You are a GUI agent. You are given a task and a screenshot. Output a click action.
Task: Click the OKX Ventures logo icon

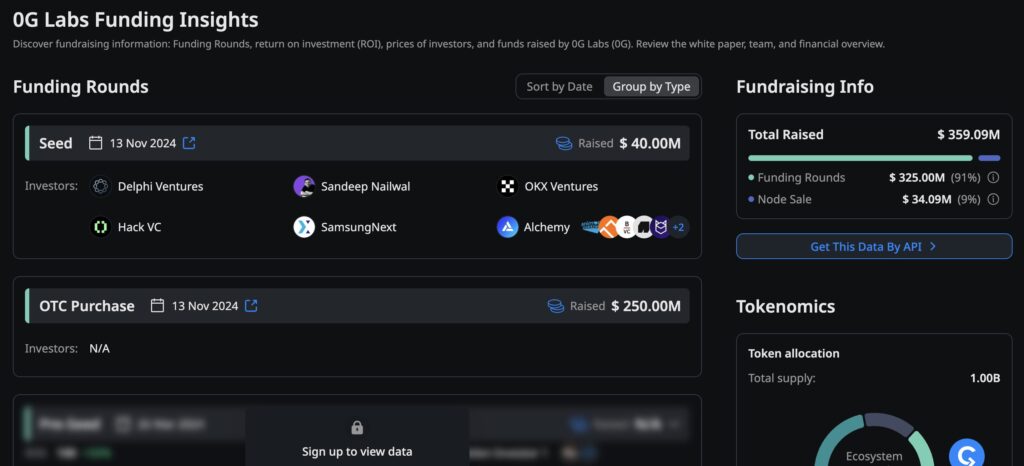click(507, 187)
